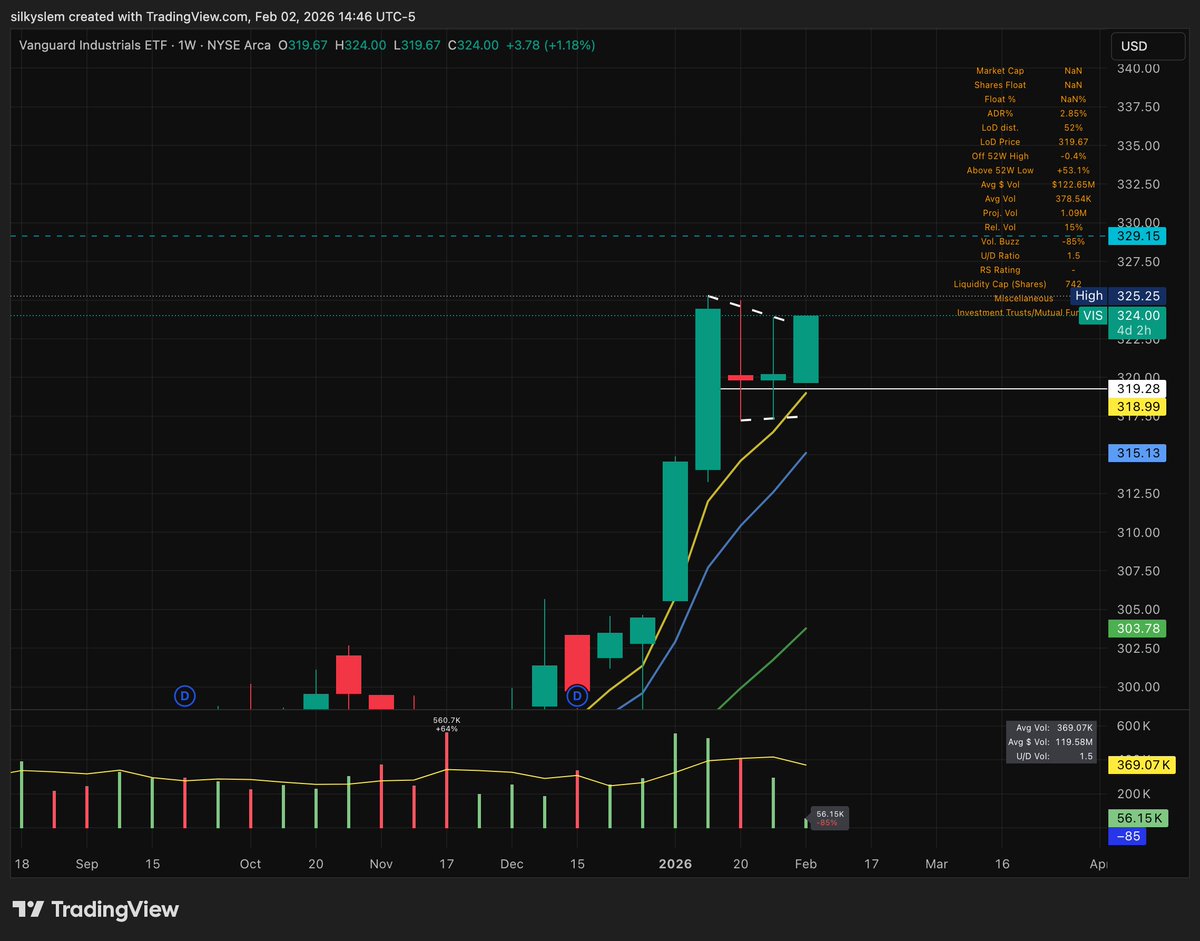Click the 2026 label on time axis
Image resolution: width=1200 pixels, height=941 pixels.
tap(676, 863)
